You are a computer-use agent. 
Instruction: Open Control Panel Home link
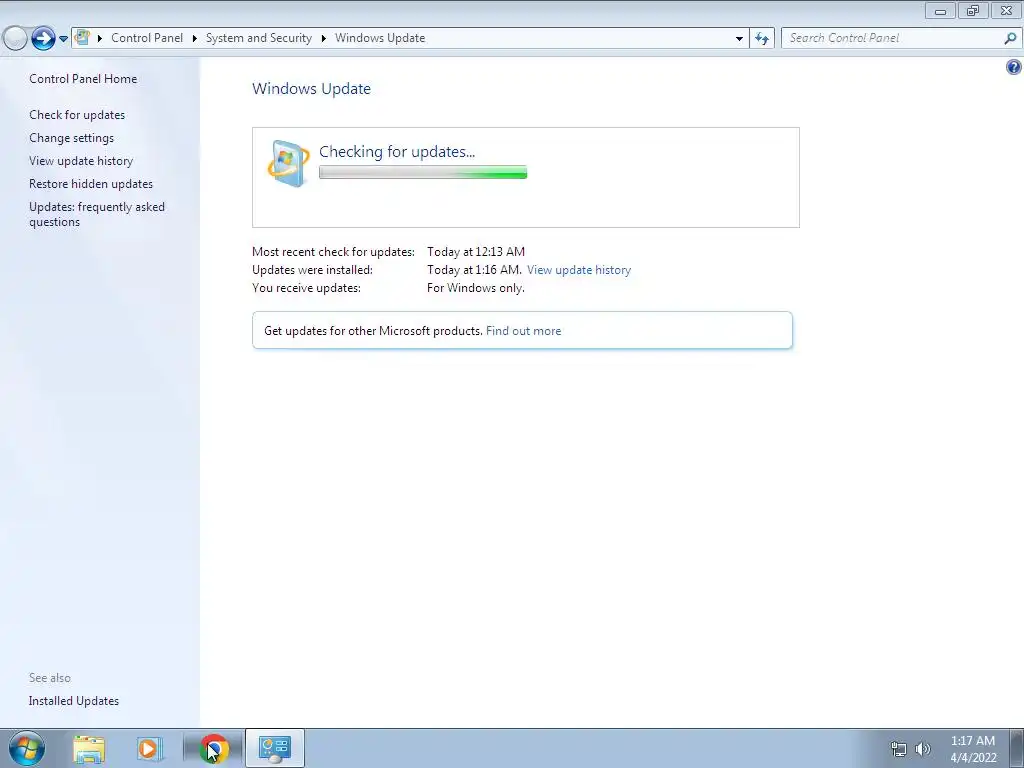coord(83,79)
